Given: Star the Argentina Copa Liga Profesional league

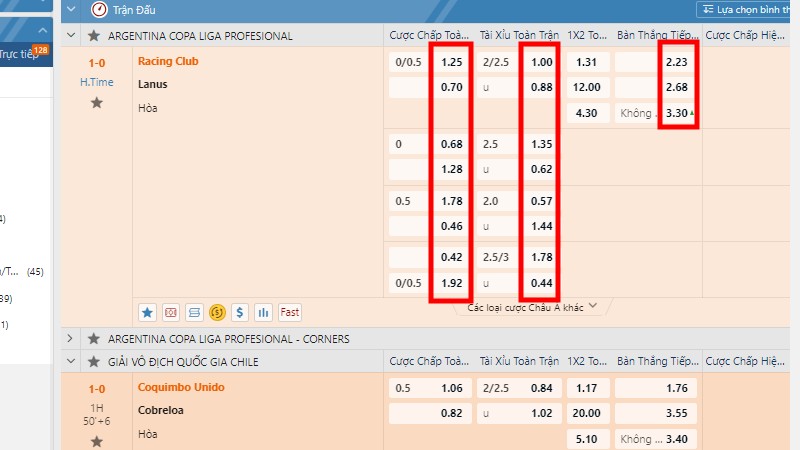Looking at the screenshot, I should [94, 36].
